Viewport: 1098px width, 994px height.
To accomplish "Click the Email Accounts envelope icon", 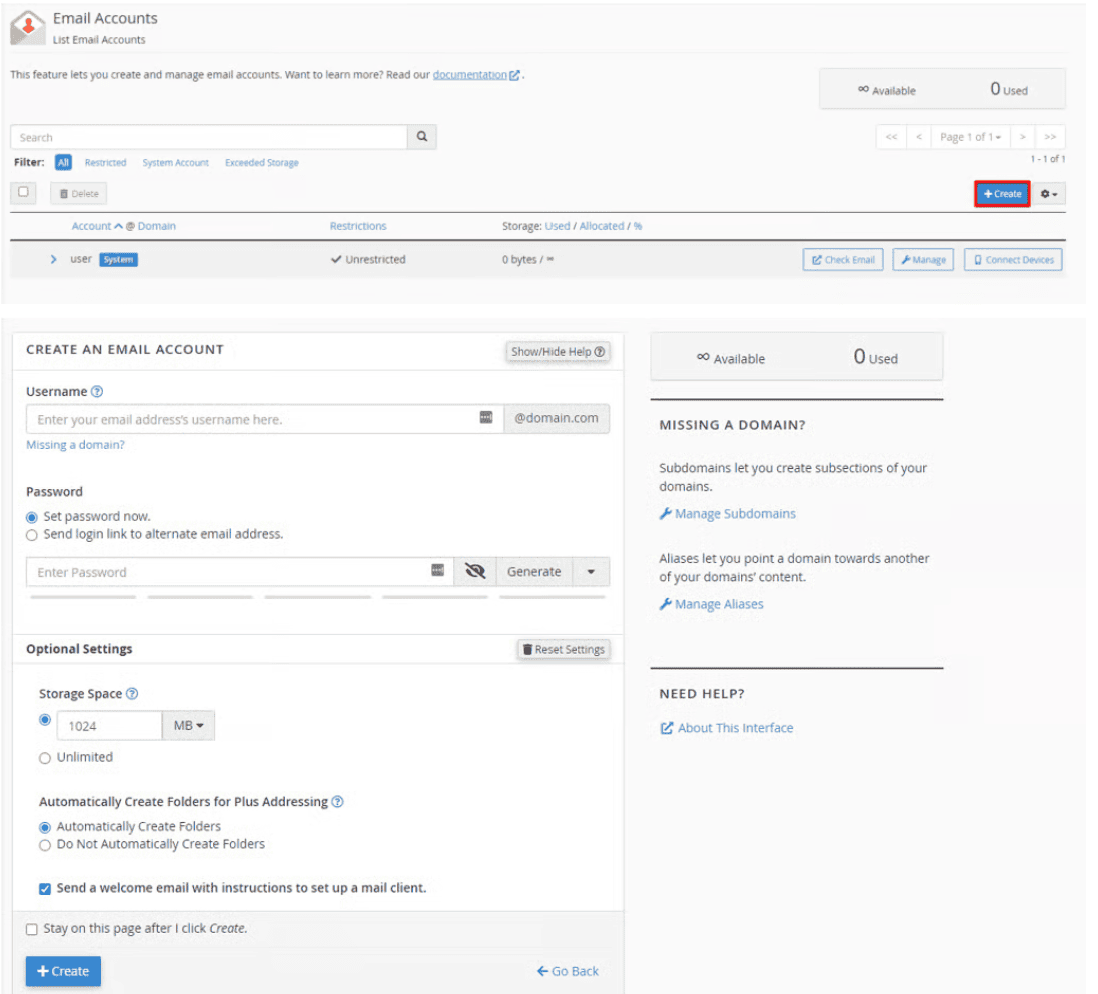I will (x=28, y=28).
